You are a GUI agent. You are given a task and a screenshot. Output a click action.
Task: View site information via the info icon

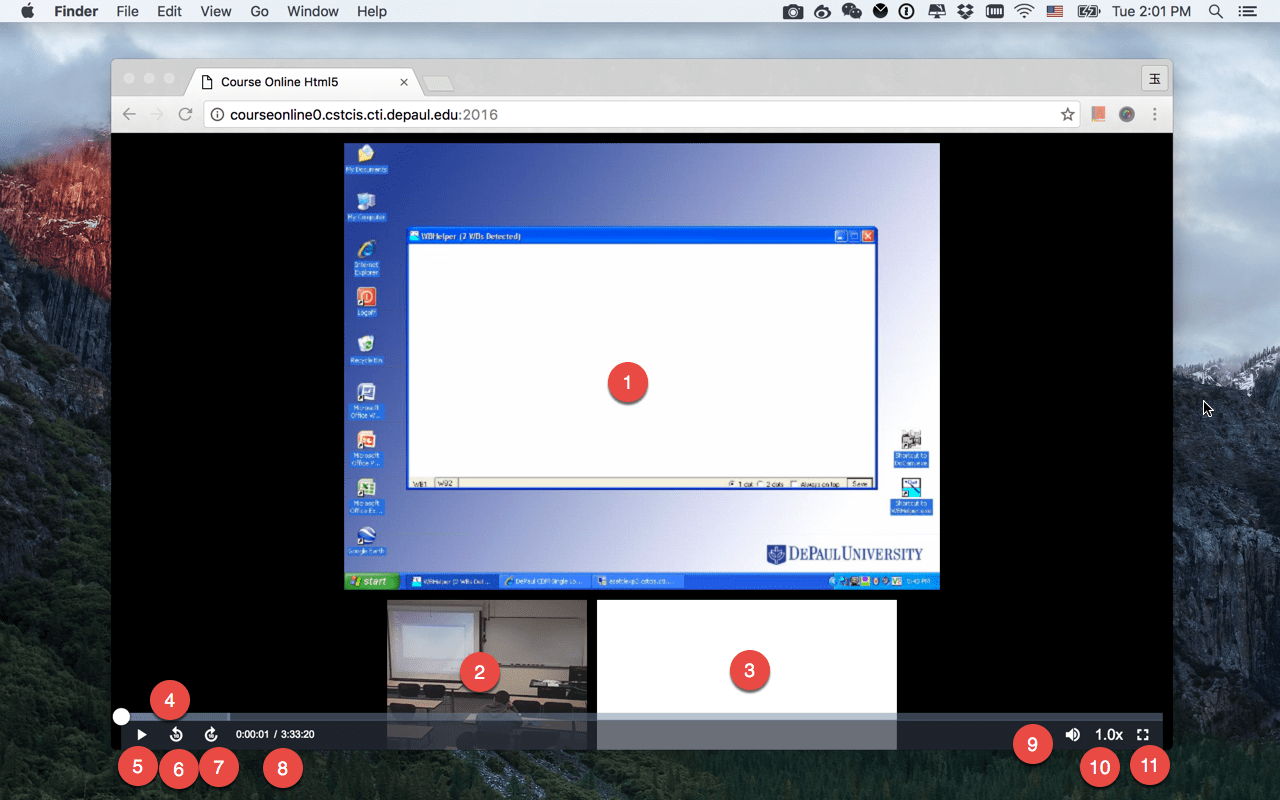[218, 114]
